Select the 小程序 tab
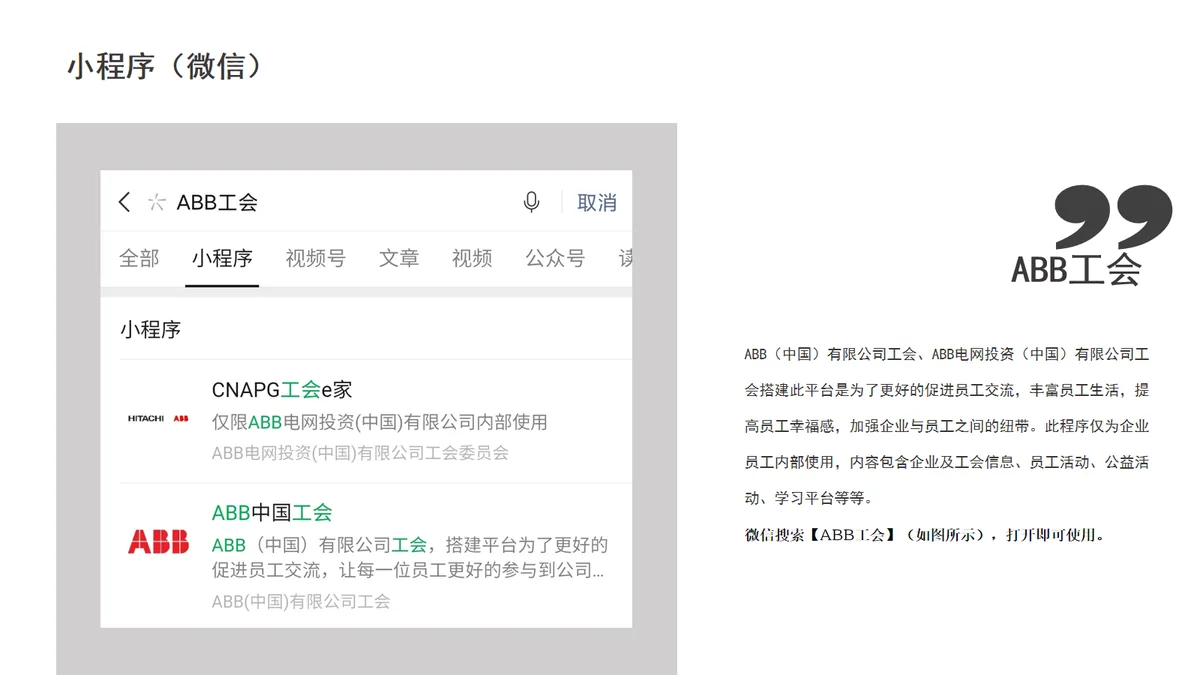This screenshot has width=1200, height=675. click(222, 258)
